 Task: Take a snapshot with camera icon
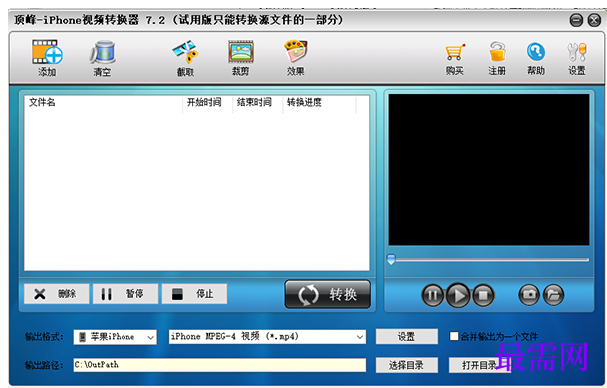point(529,295)
